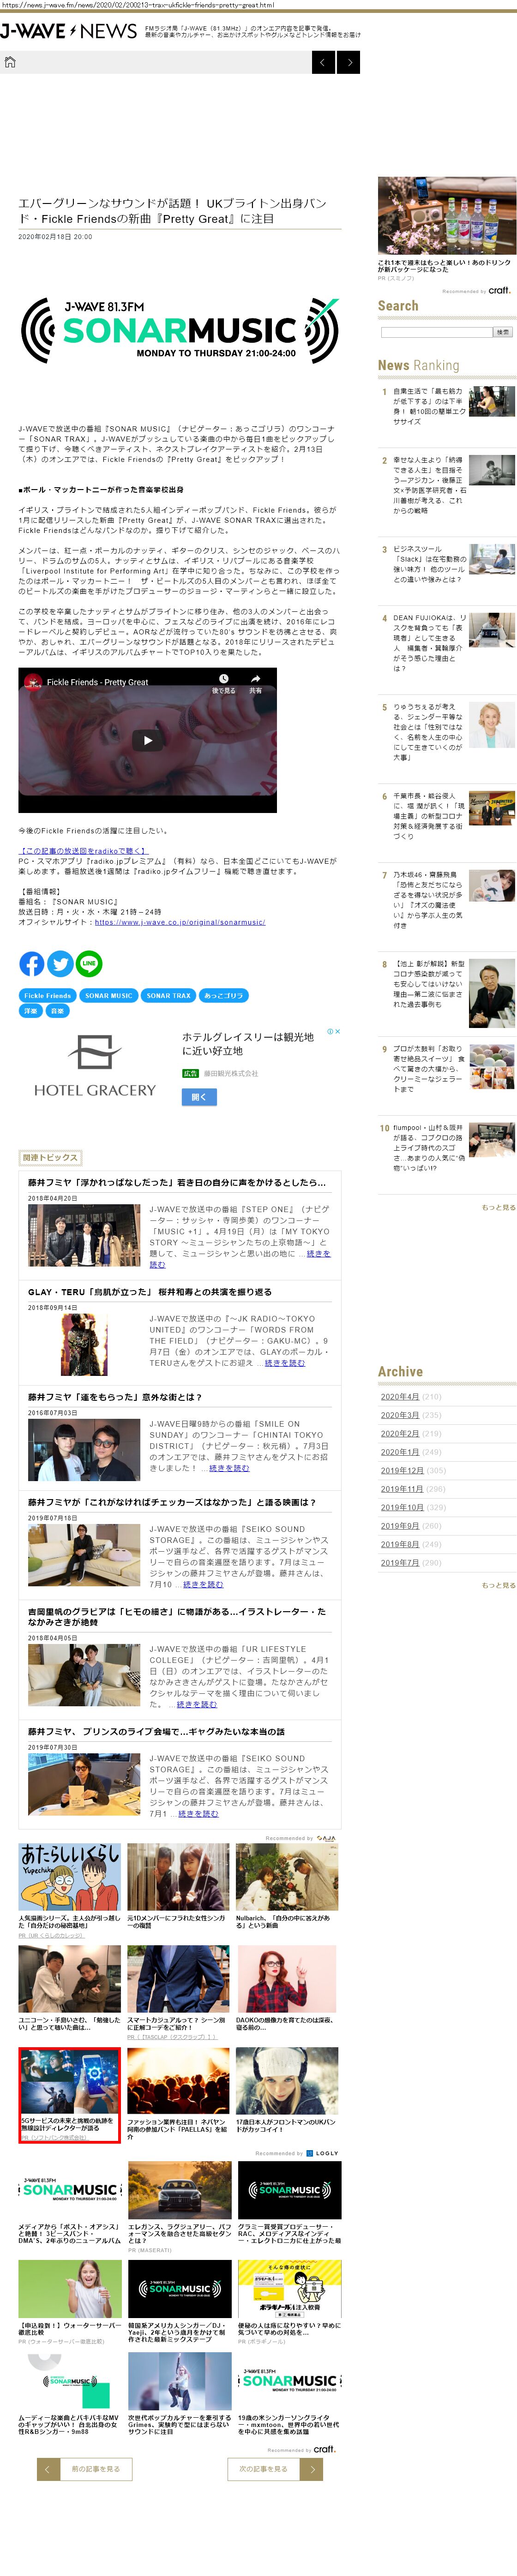Open the Nulbarich recommended article
Screen dimensions: 517x2576
pos(288,1888)
